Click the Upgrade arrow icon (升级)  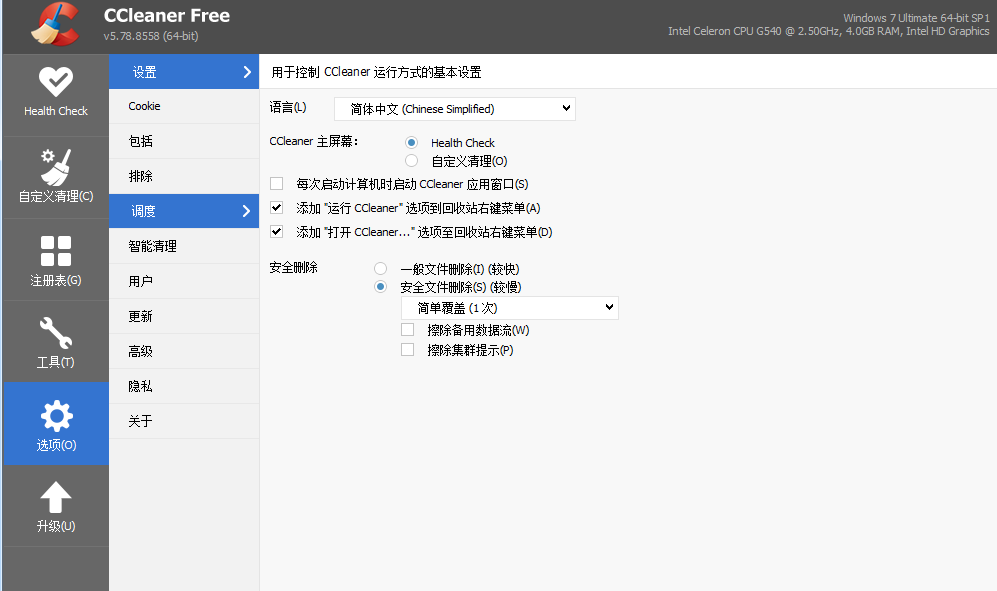(55, 497)
